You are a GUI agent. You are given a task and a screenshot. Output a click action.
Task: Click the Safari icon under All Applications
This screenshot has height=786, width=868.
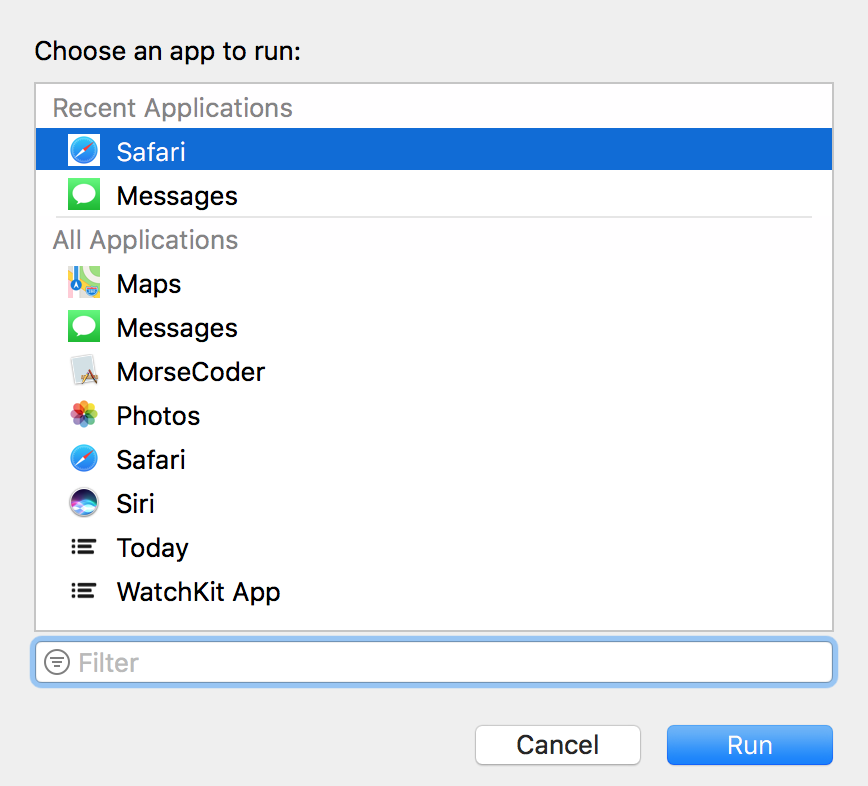[84, 459]
